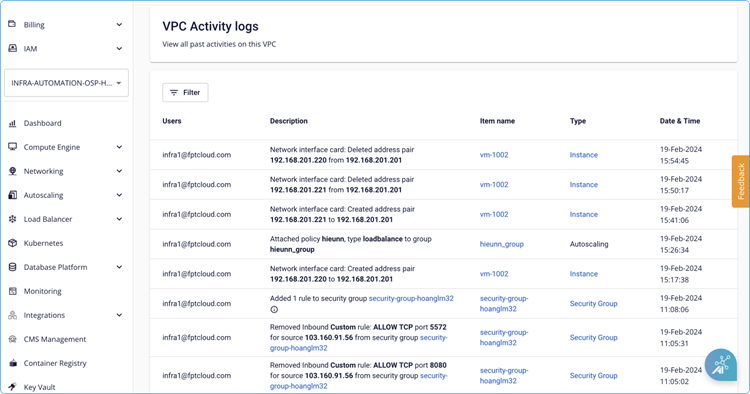
Task: Click Instance type link in the 15:17:38 row
Action: pos(584,274)
